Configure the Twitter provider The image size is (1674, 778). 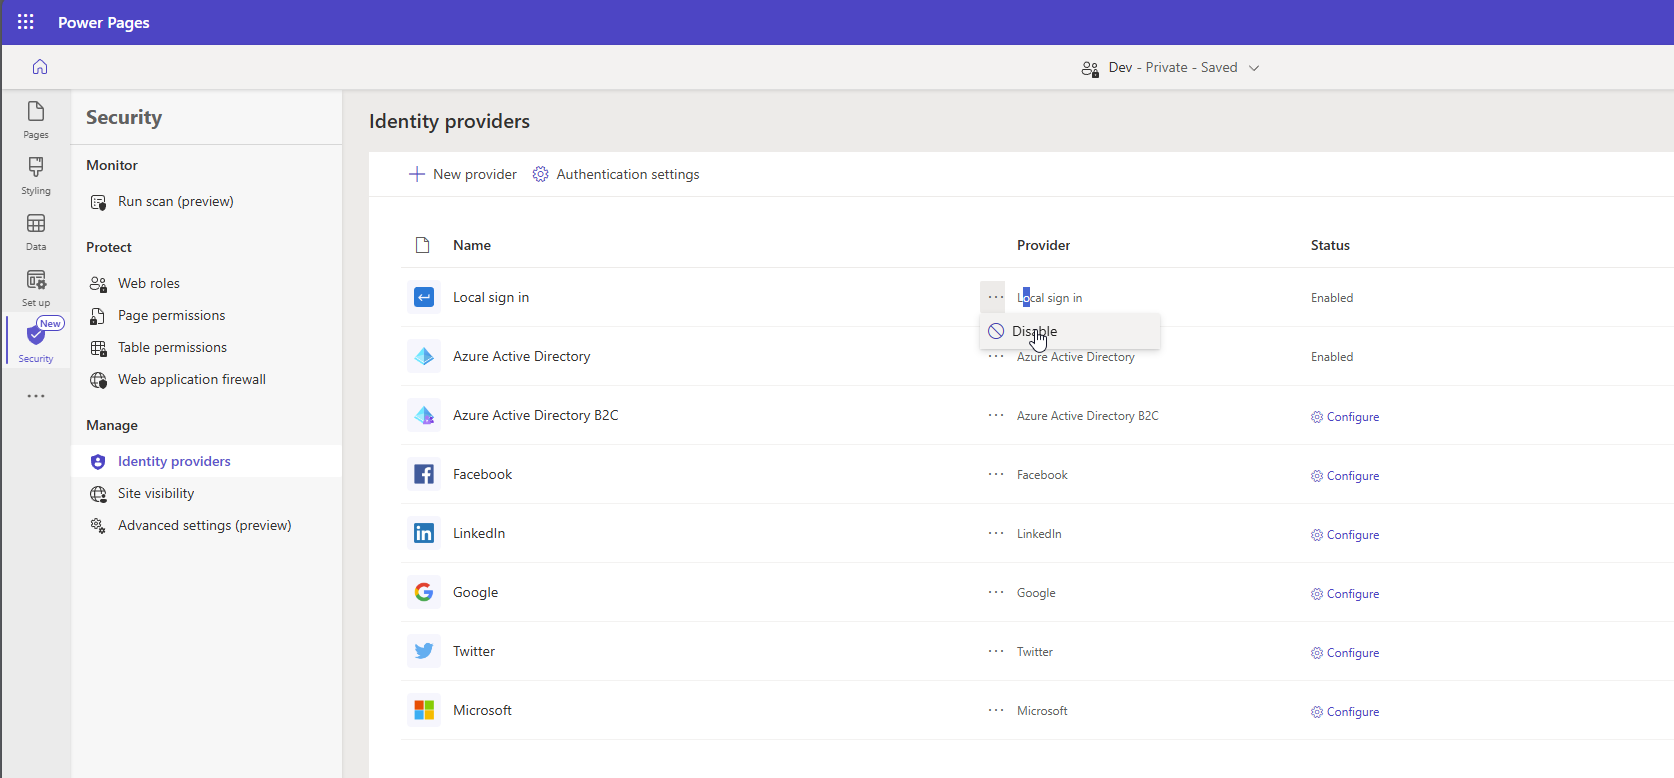pos(1345,653)
